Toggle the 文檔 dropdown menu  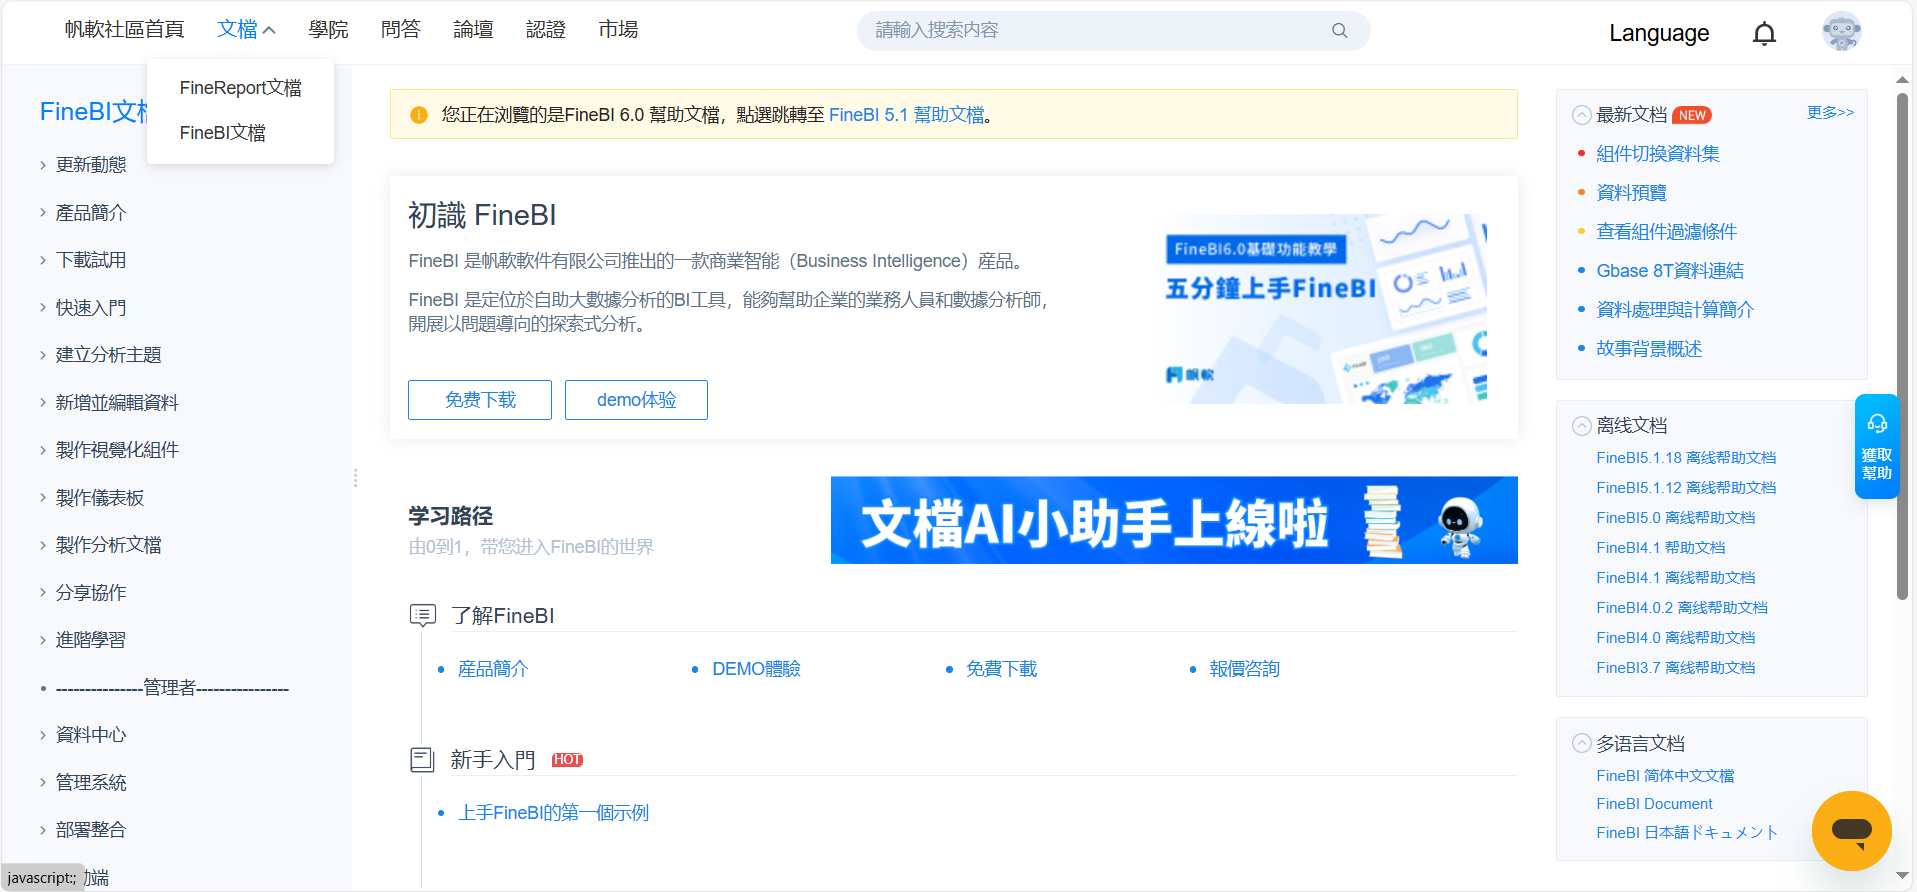246,30
